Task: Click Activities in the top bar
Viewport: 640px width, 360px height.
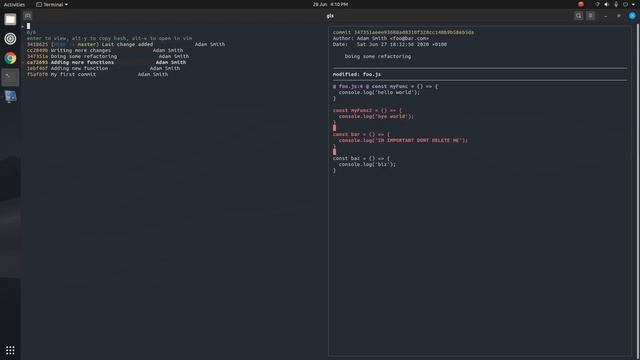Action: pos(14,4)
